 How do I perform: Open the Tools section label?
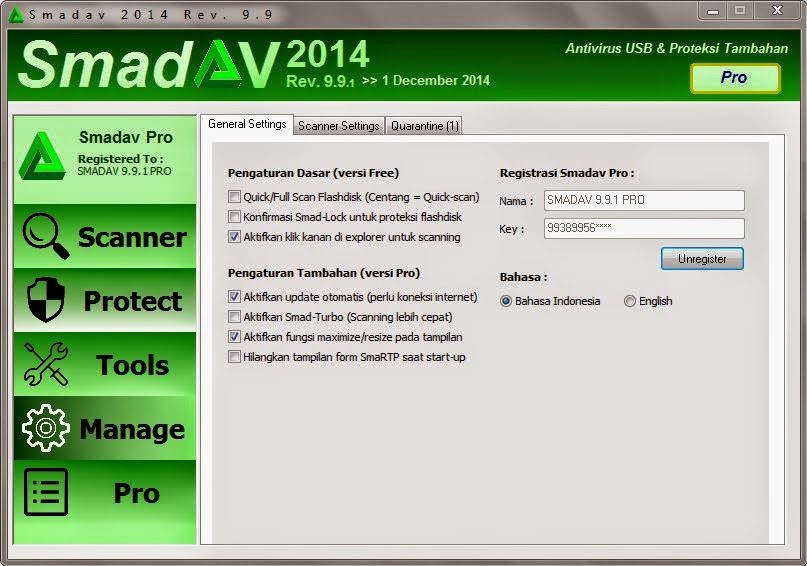click(x=132, y=365)
